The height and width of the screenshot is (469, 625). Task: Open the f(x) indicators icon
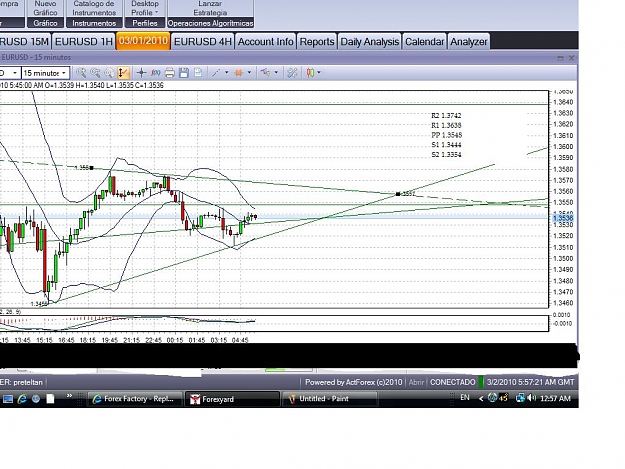tap(155, 73)
